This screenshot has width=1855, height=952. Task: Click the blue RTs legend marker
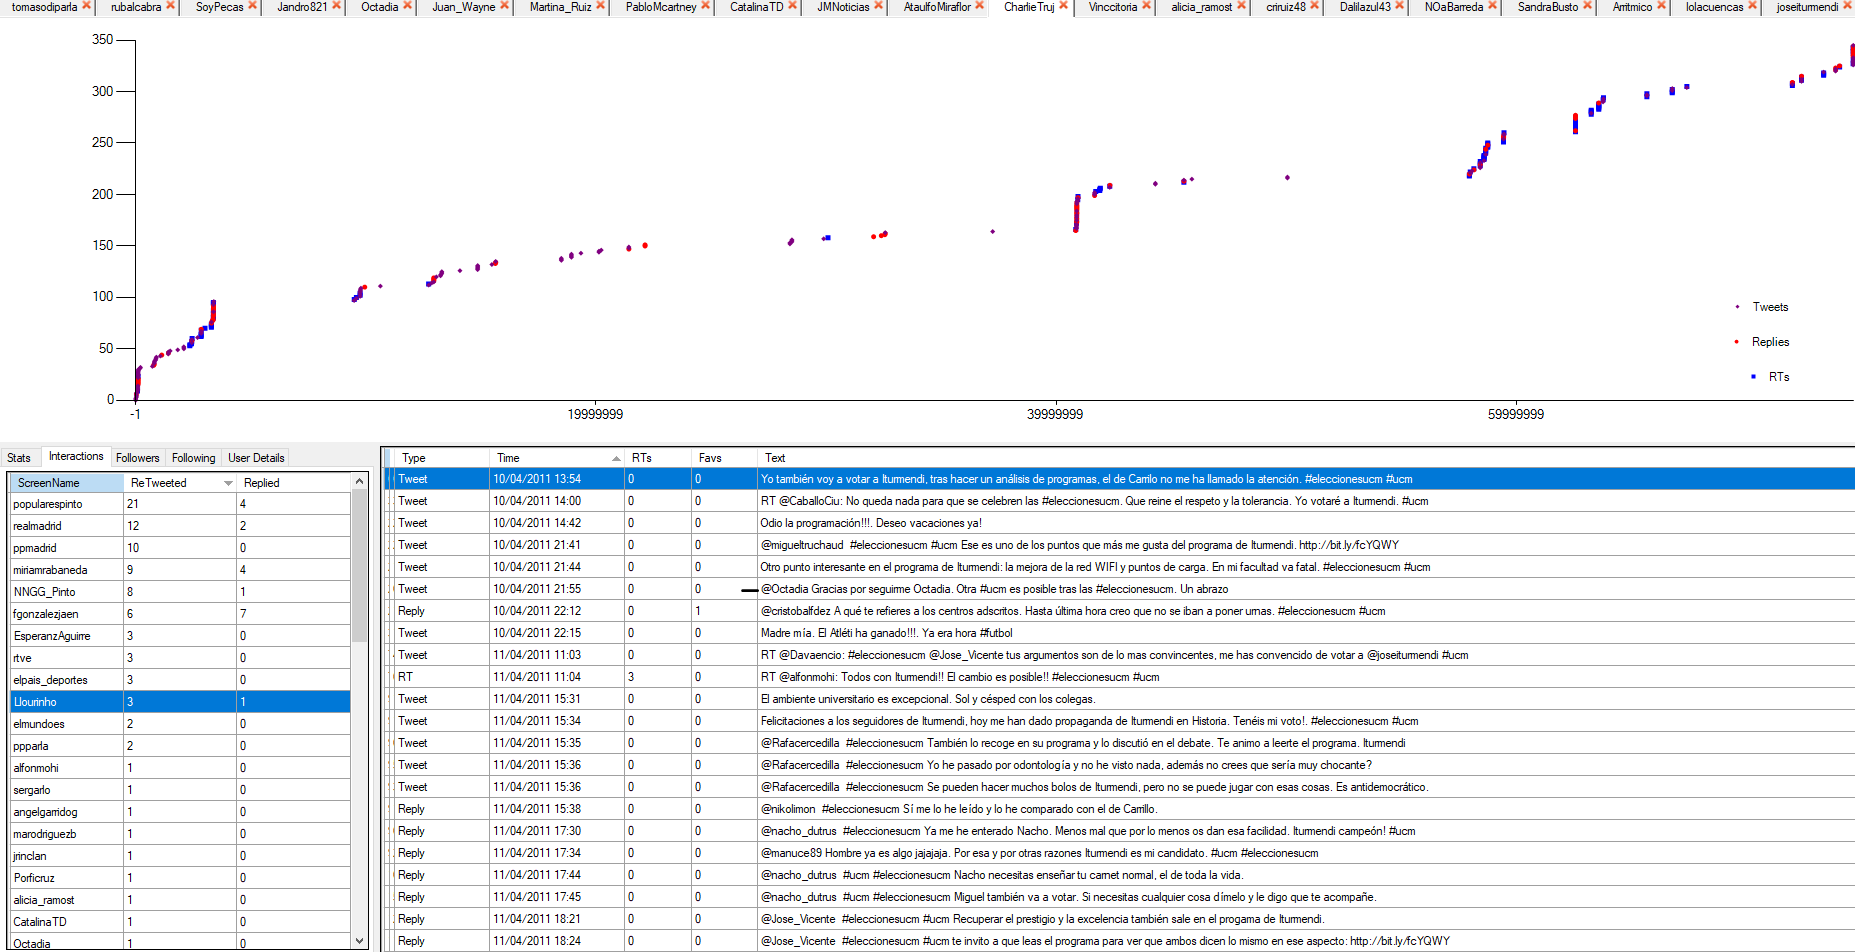(1753, 377)
